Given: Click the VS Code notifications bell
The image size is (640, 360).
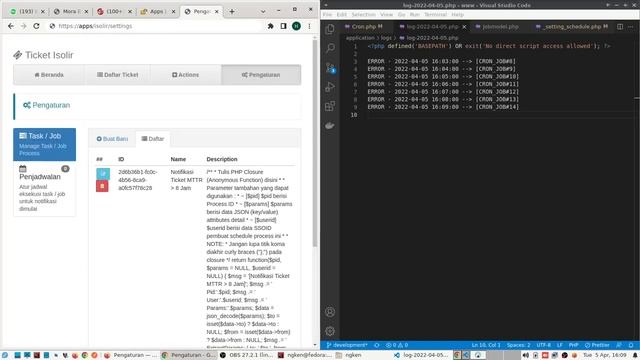Looking at the screenshot, I should pos(631,345).
